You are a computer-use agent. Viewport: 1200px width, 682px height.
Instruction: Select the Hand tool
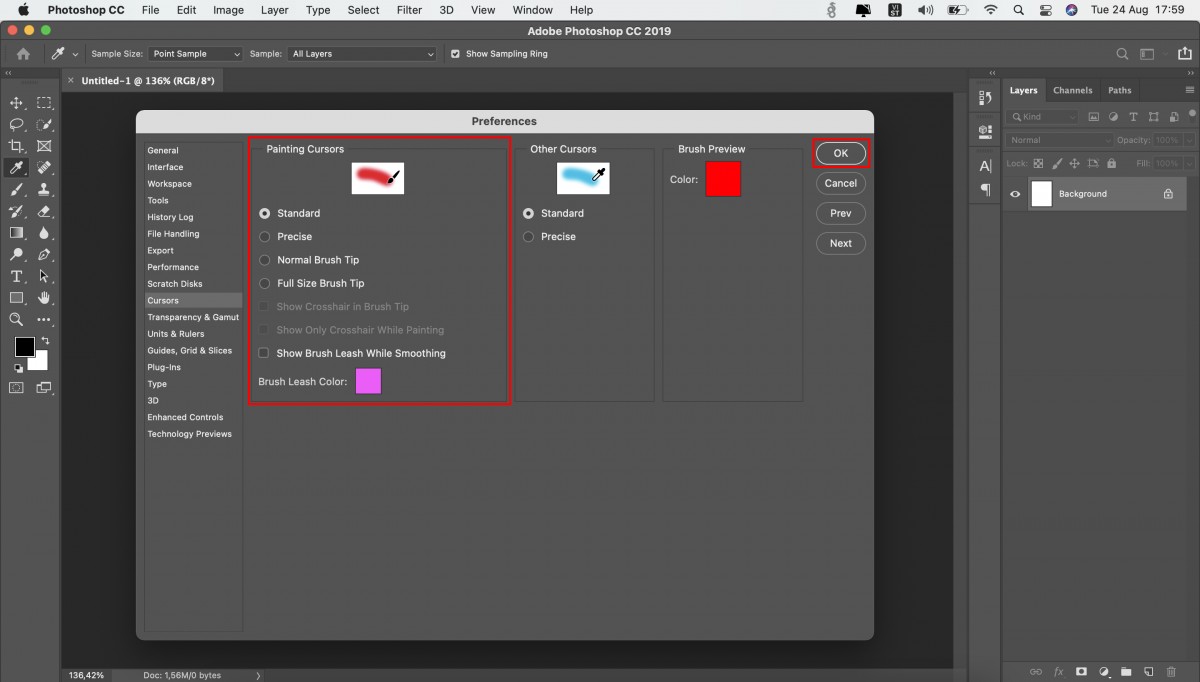44,298
